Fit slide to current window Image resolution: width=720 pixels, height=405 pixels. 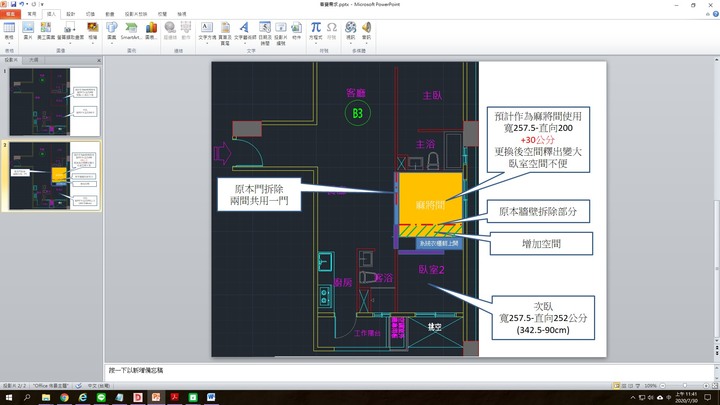point(714,386)
